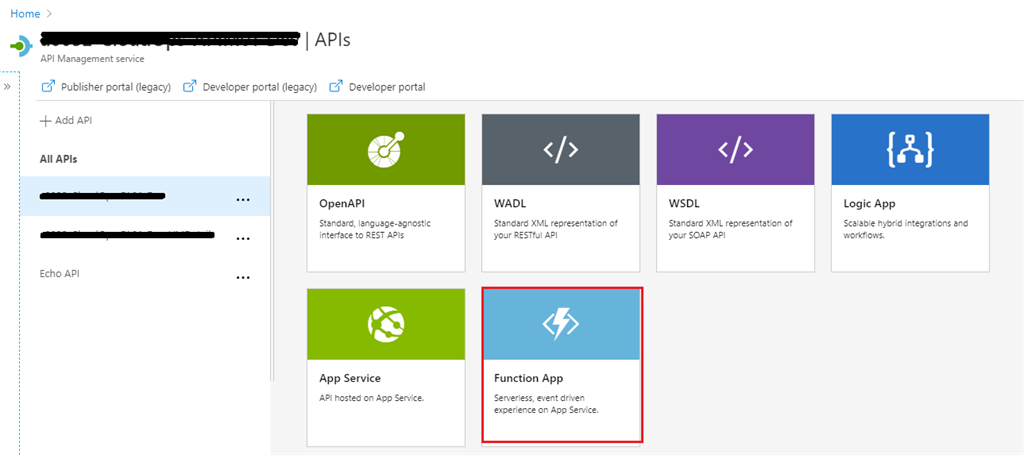The height and width of the screenshot is (455, 1024).
Task: Click the Logic App tile icon
Action: coord(909,149)
